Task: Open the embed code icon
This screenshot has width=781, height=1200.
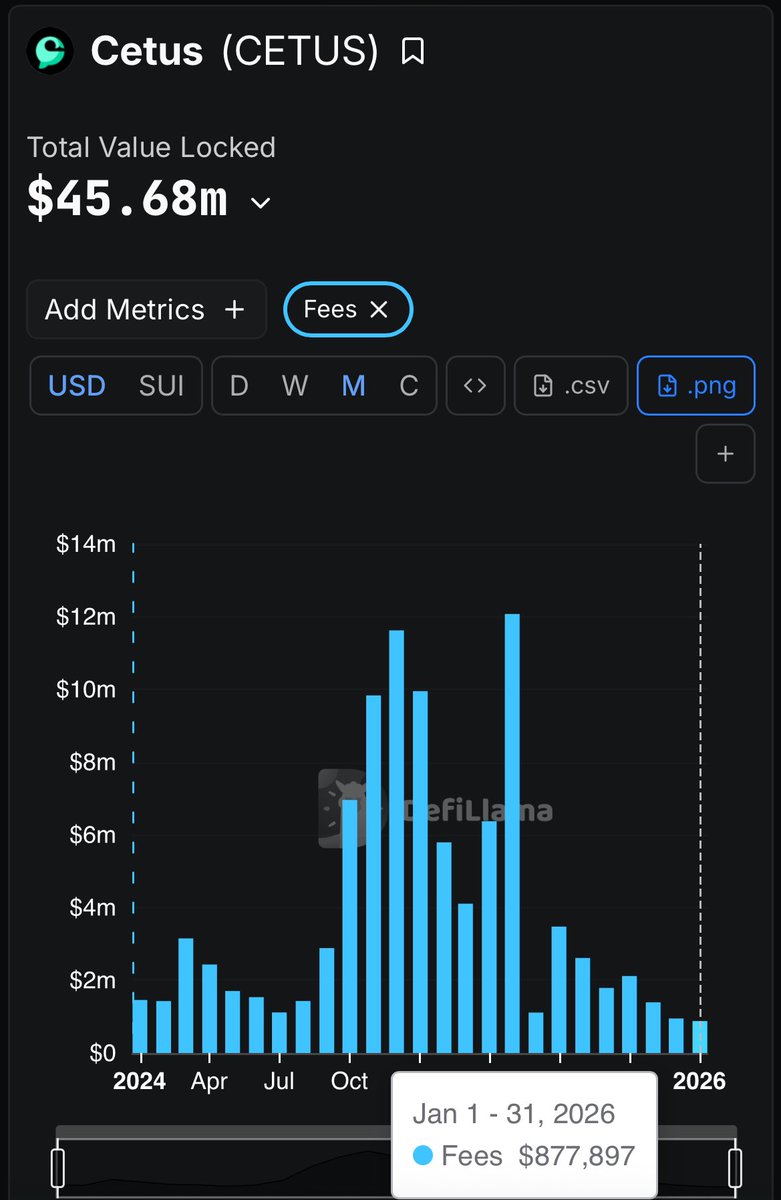Action: point(476,386)
